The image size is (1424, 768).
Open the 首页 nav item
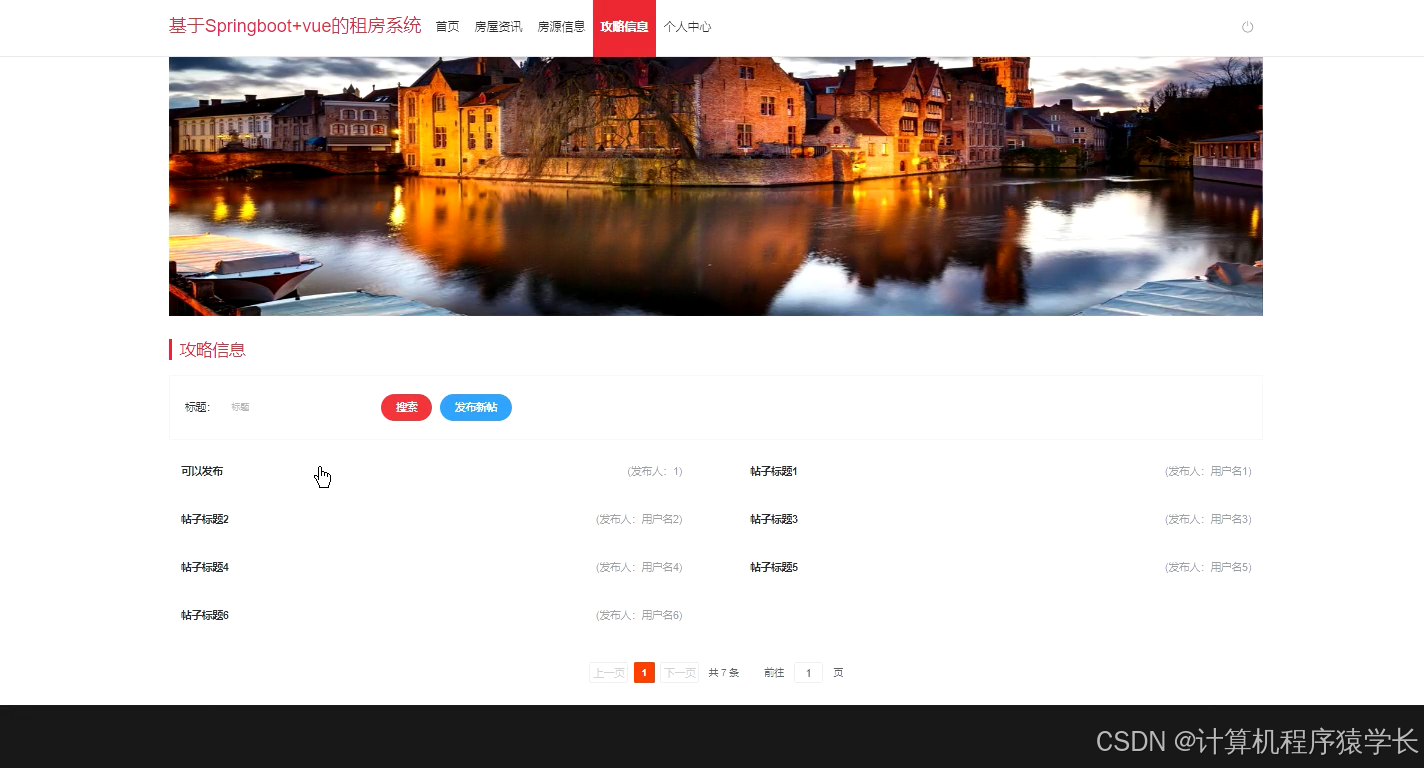[447, 27]
